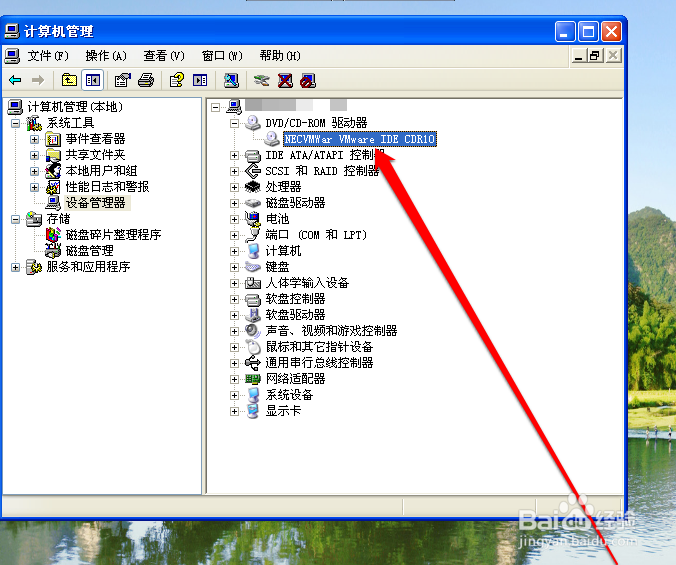676x565 pixels.
Task: Select 计算机管理(本地) root node
Action: click(75, 106)
